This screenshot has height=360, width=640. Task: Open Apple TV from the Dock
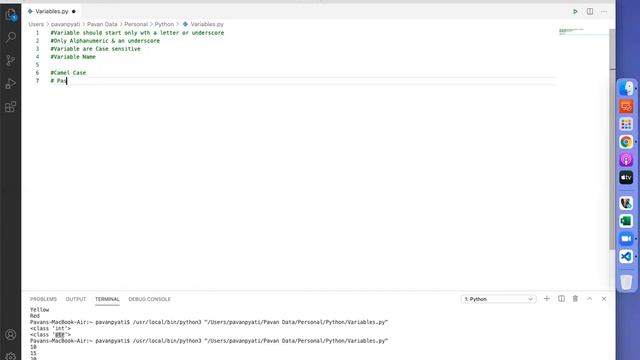[x=626, y=178]
